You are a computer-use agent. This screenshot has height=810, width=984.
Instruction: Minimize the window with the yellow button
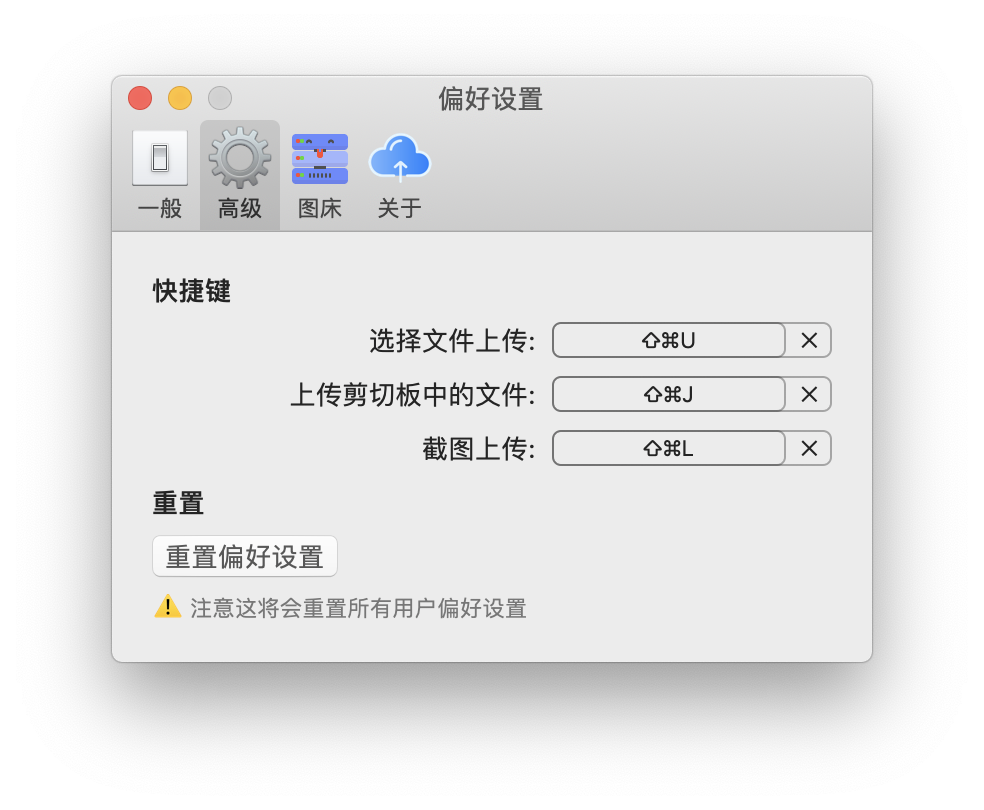tap(180, 98)
